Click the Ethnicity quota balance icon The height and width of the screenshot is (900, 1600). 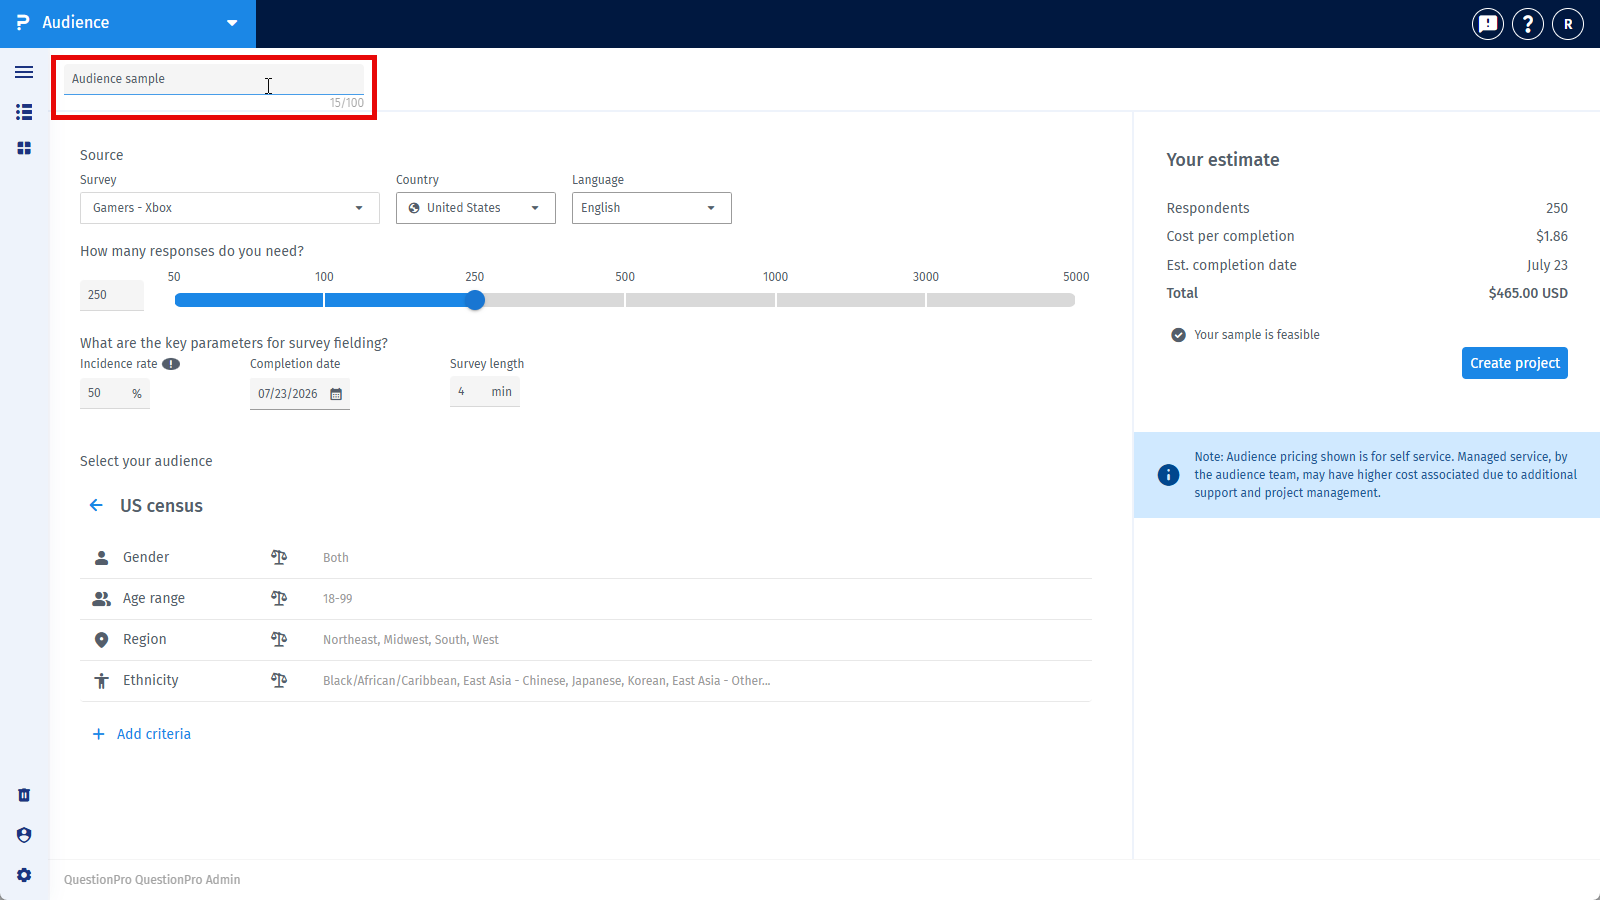click(279, 680)
